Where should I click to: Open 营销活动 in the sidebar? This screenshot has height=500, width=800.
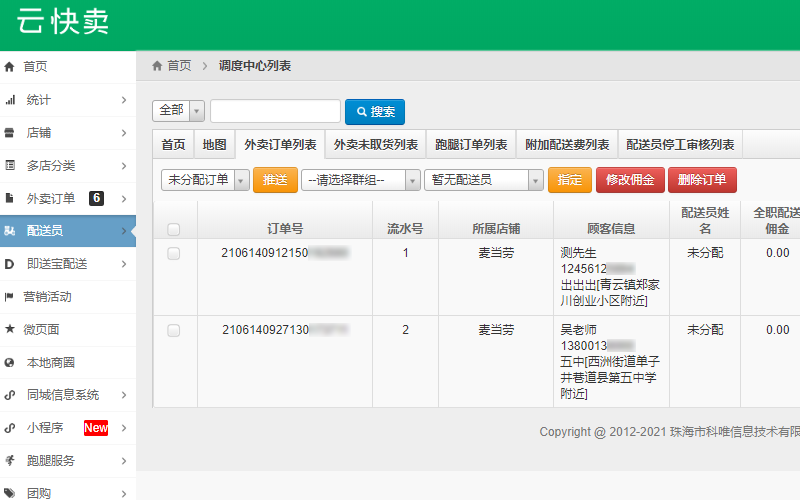[x=68, y=297]
